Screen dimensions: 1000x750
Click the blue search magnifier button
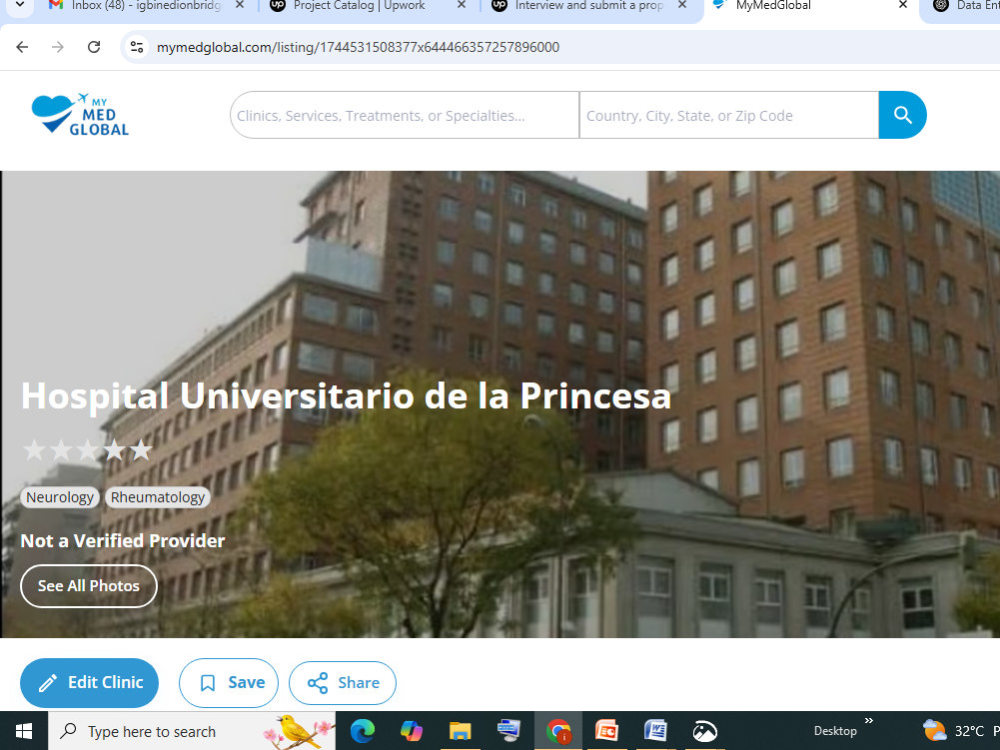coord(902,115)
